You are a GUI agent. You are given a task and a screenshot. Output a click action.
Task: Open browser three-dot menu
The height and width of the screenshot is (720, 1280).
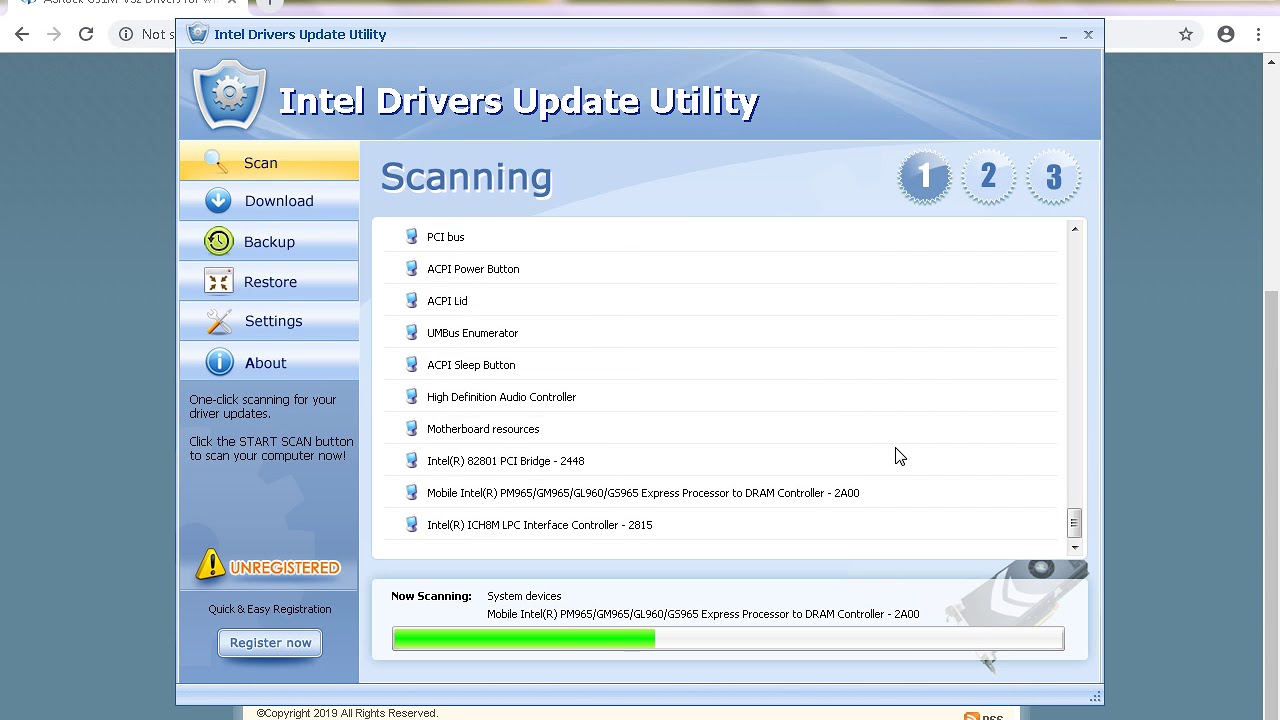click(1258, 34)
